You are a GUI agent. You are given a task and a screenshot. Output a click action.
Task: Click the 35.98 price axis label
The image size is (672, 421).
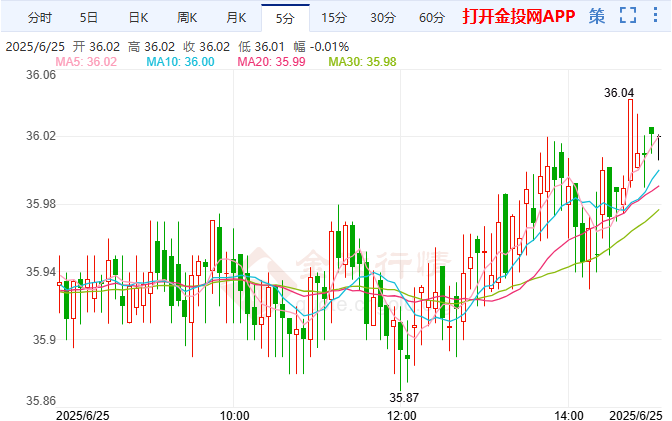(41, 204)
